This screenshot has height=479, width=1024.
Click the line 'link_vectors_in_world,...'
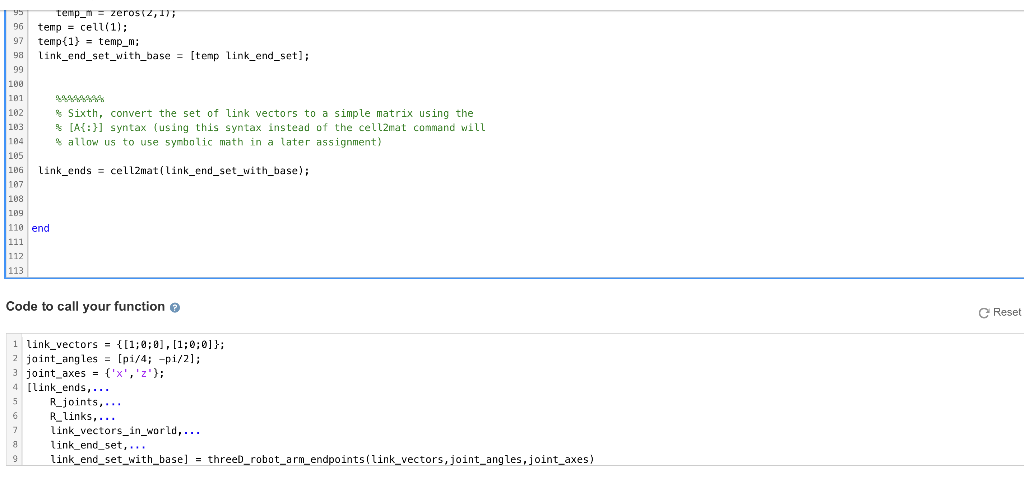[x=125, y=431]
